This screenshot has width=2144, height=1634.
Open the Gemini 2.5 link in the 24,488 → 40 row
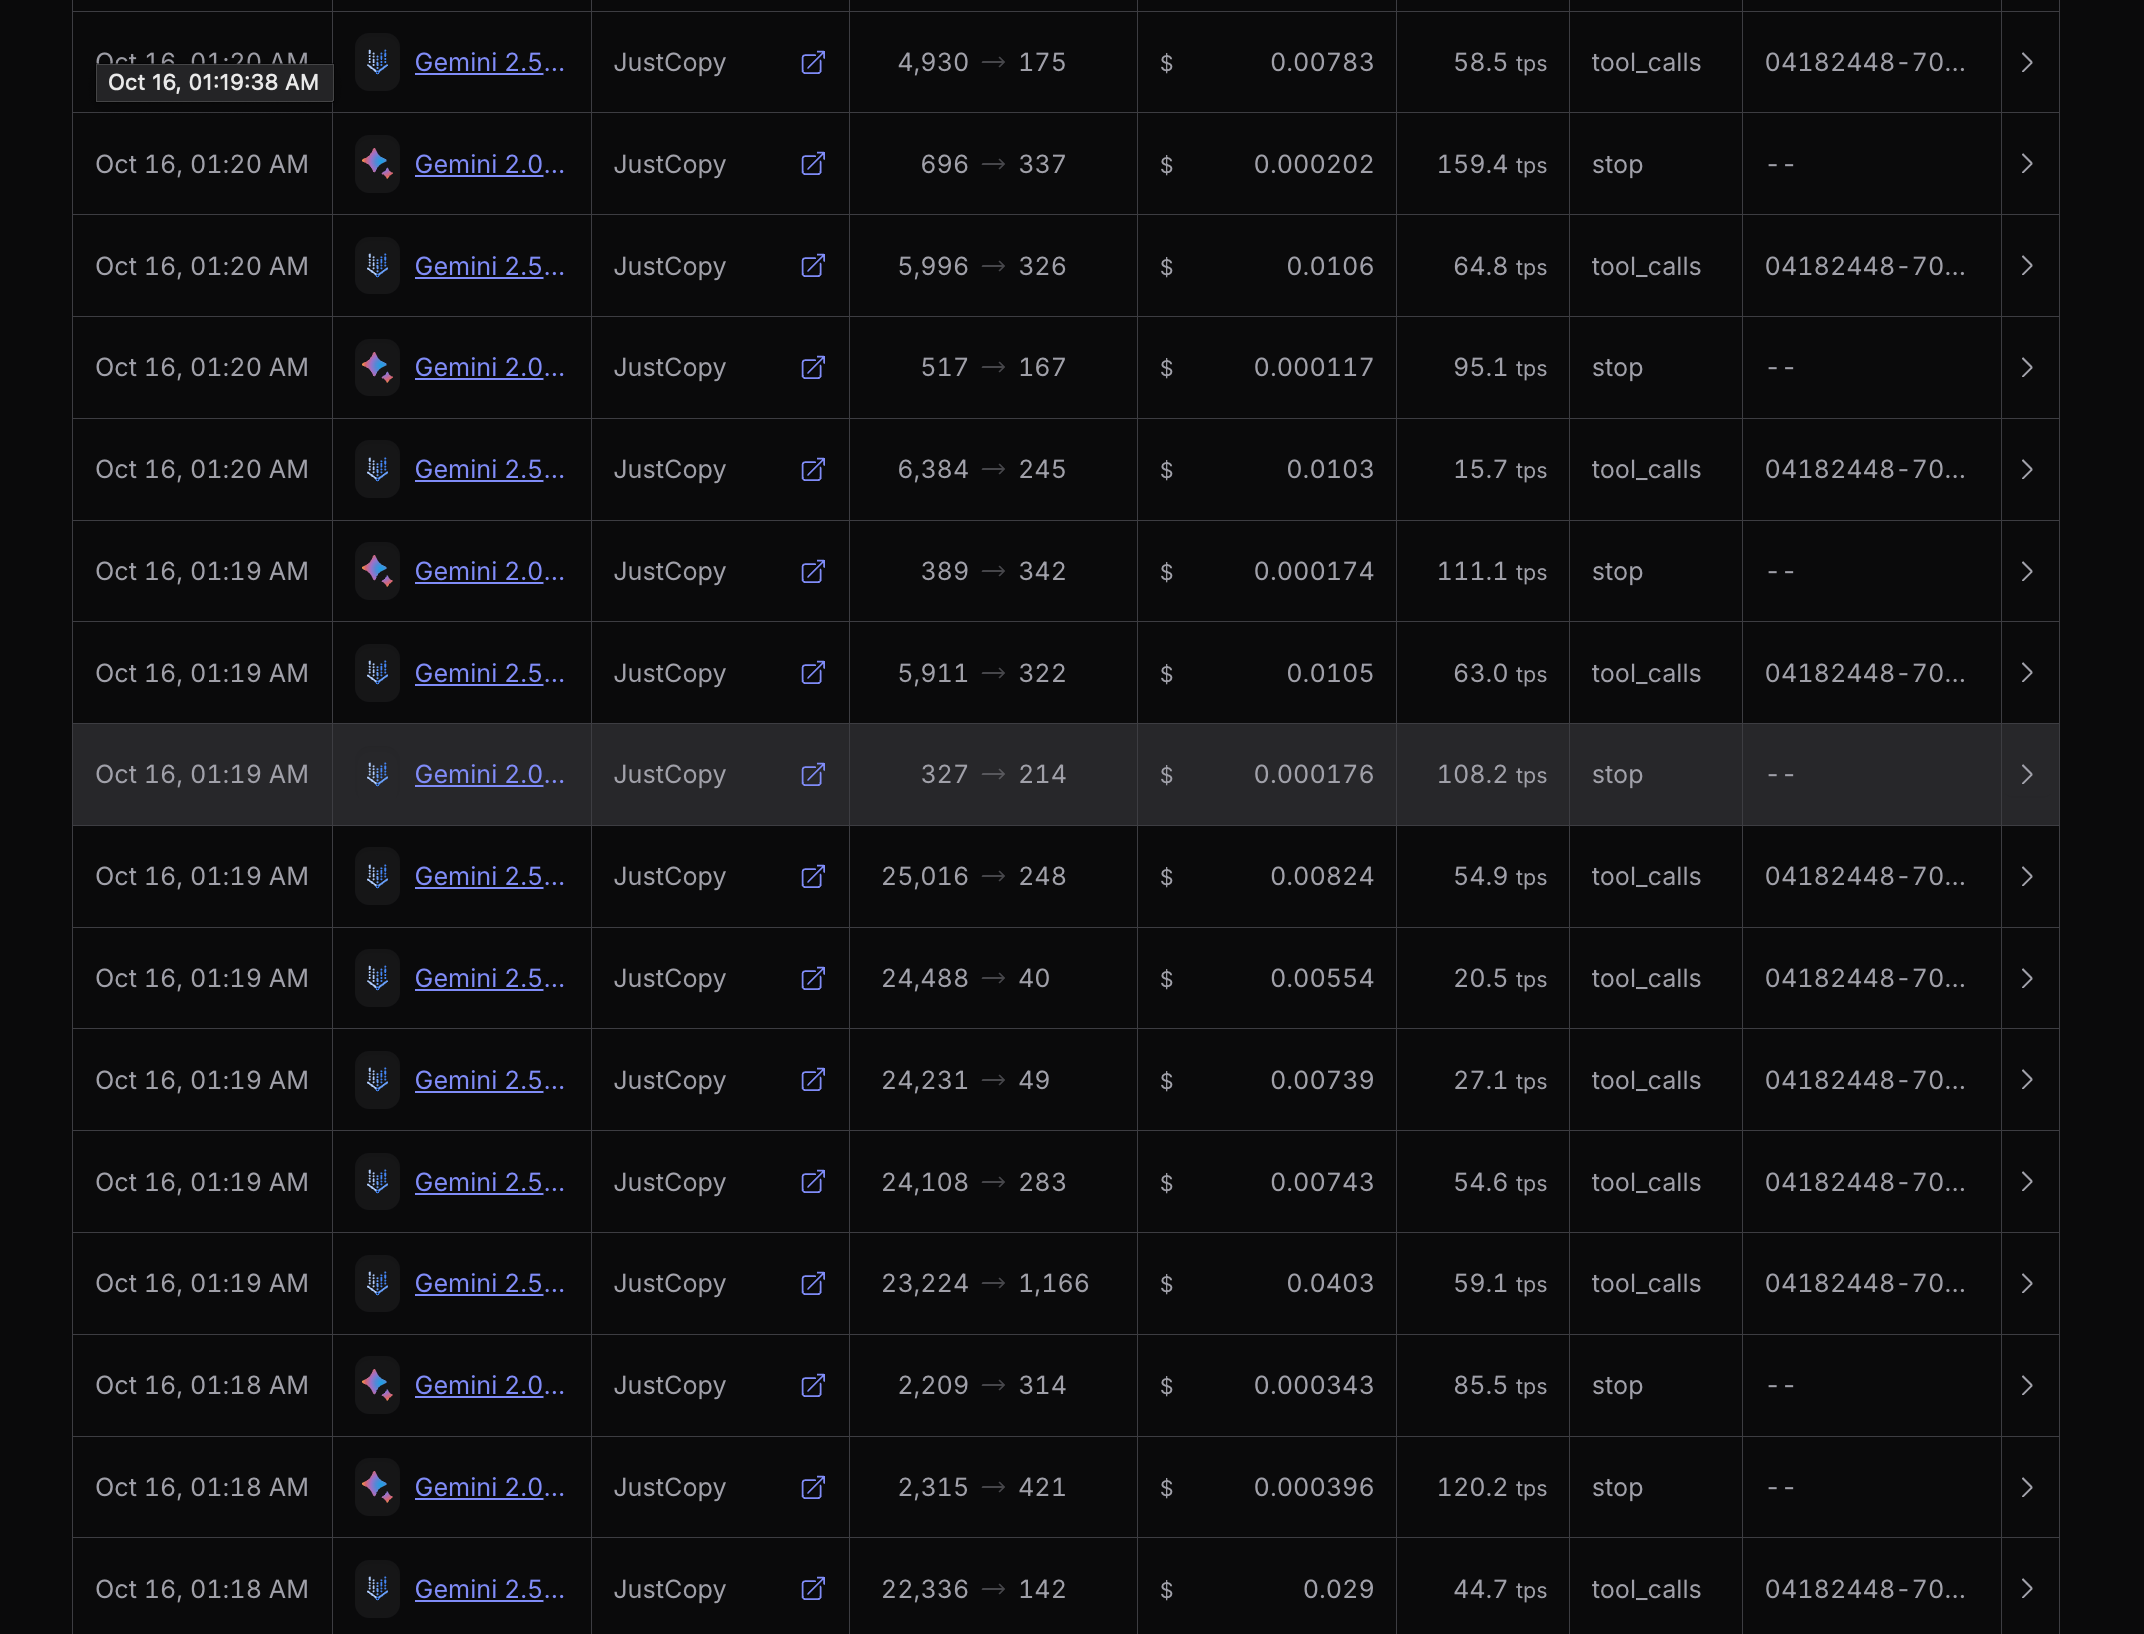(489, 978)
